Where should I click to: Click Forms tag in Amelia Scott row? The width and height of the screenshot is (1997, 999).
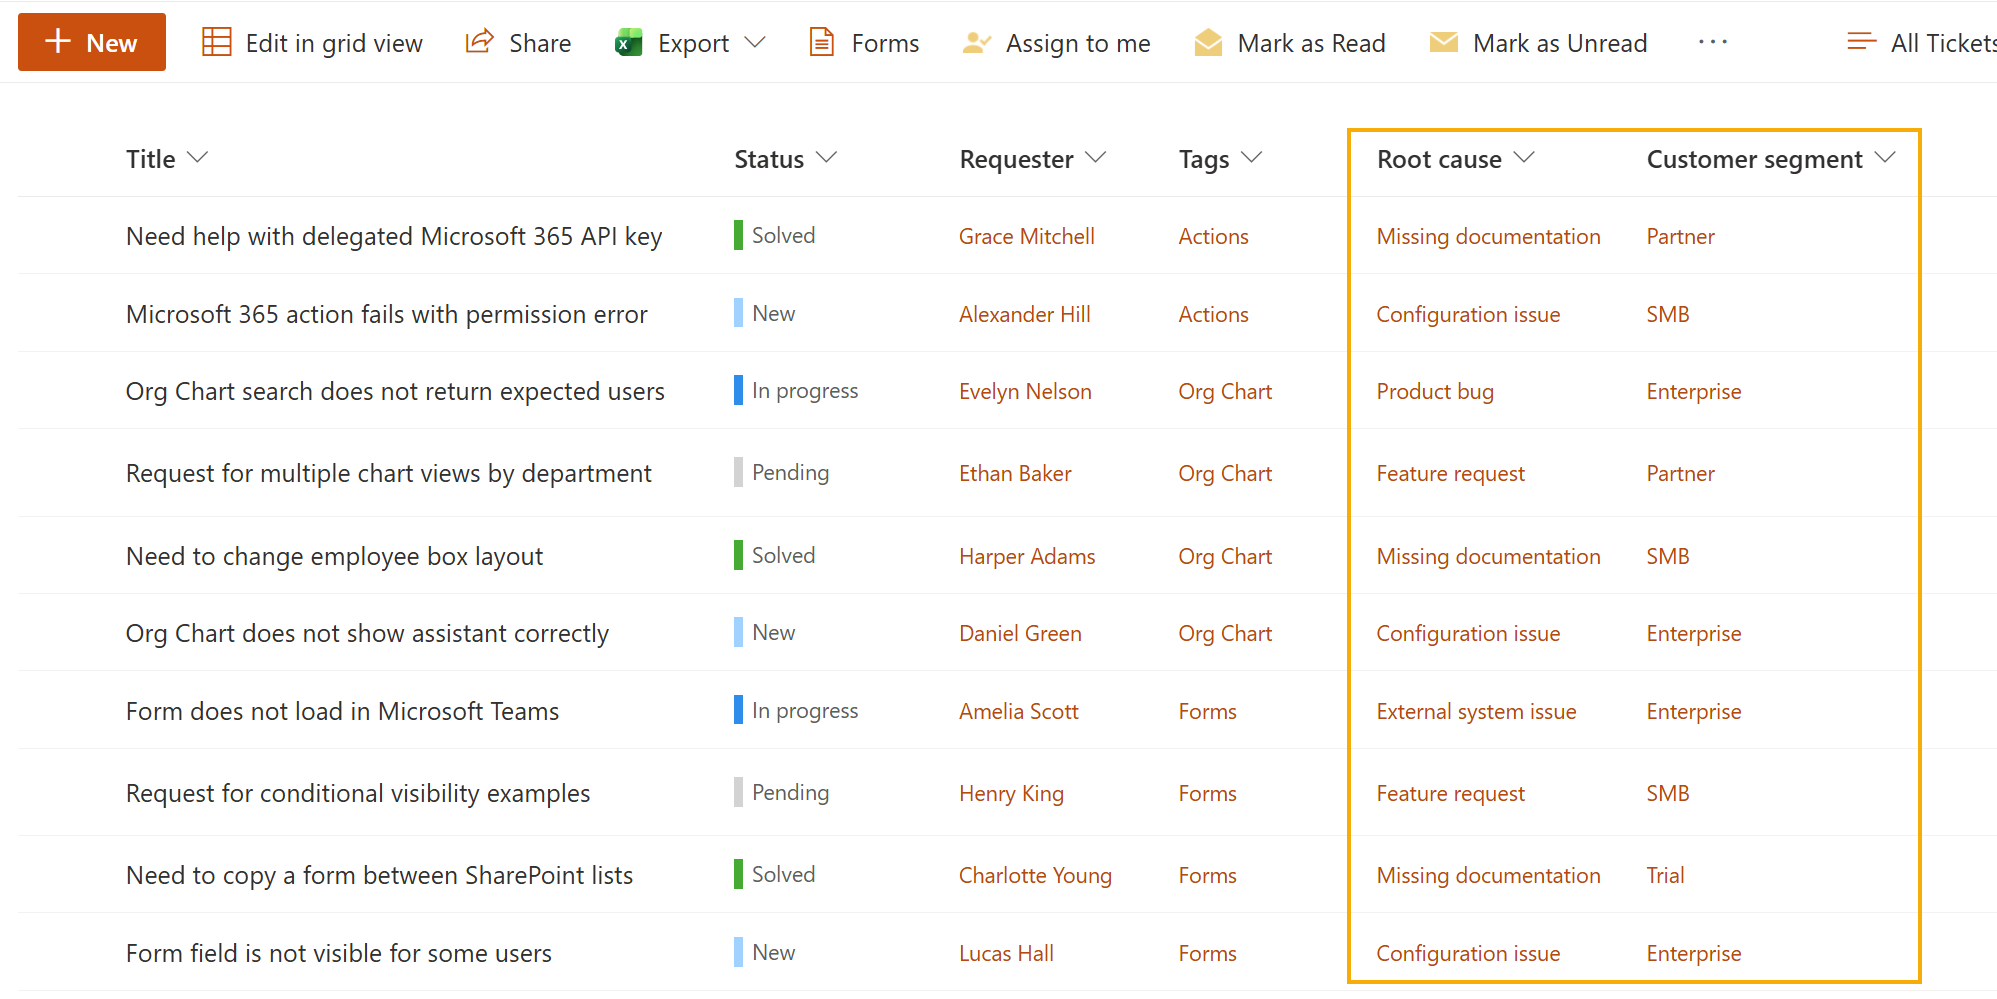pyautogui.click(x=1207, y=711)
